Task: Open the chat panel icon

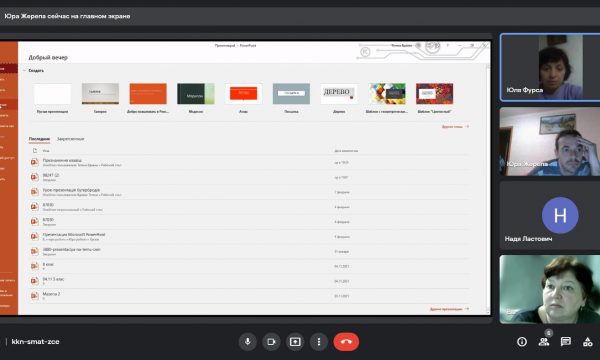Action: coord(566,342)
